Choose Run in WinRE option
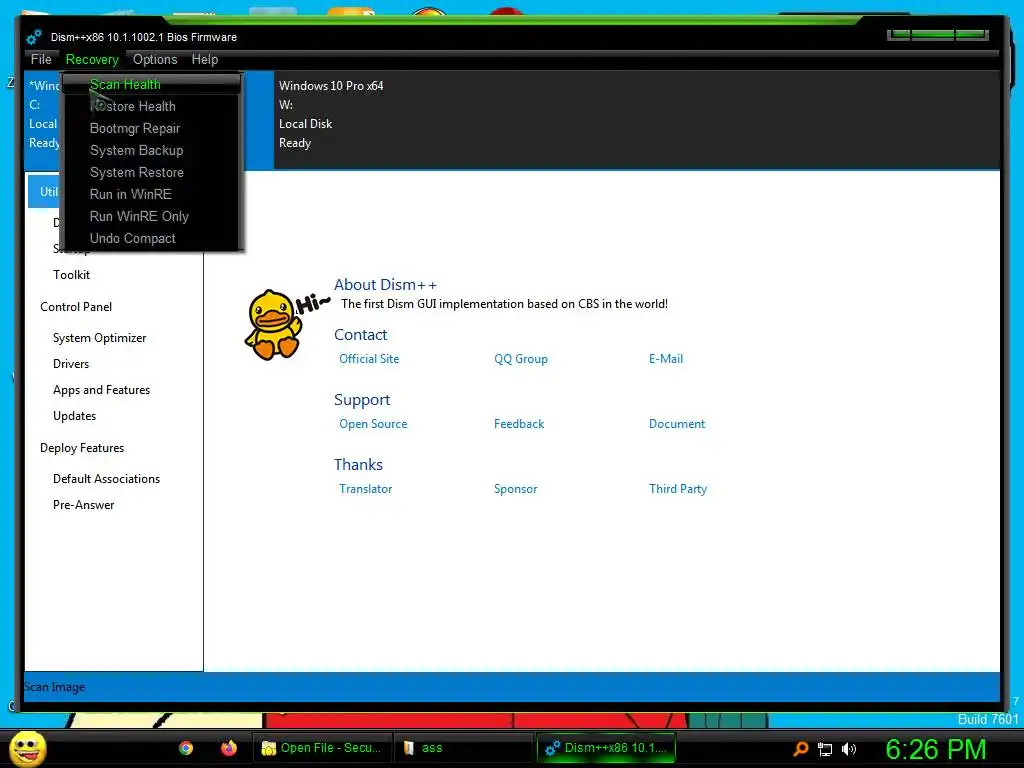1024x768 pixels. (152, 195)
